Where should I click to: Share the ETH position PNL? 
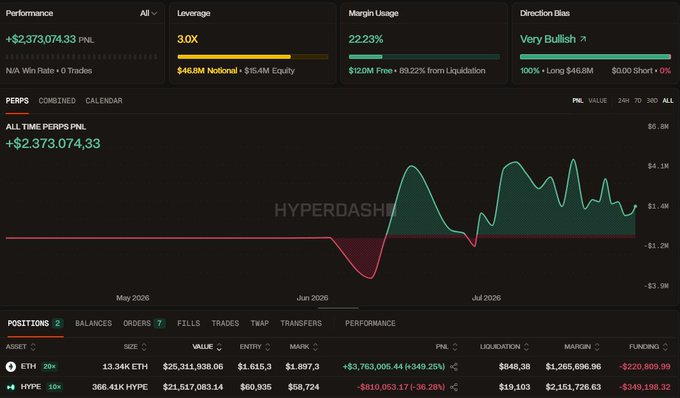[454, 367]
